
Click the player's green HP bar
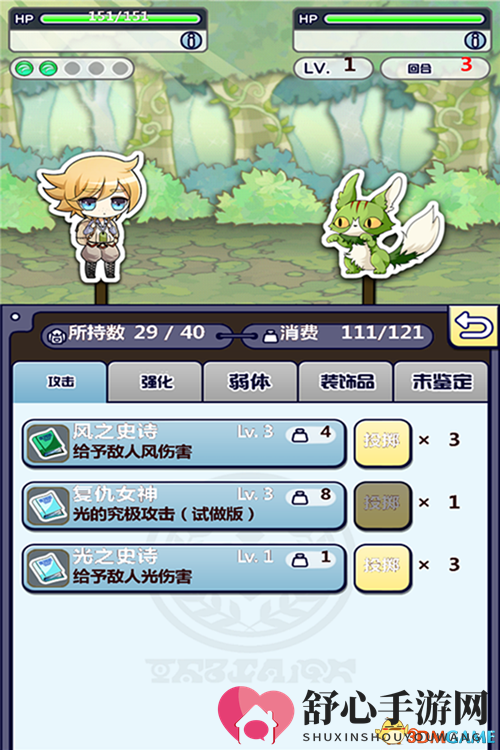[x=120, y=19]
